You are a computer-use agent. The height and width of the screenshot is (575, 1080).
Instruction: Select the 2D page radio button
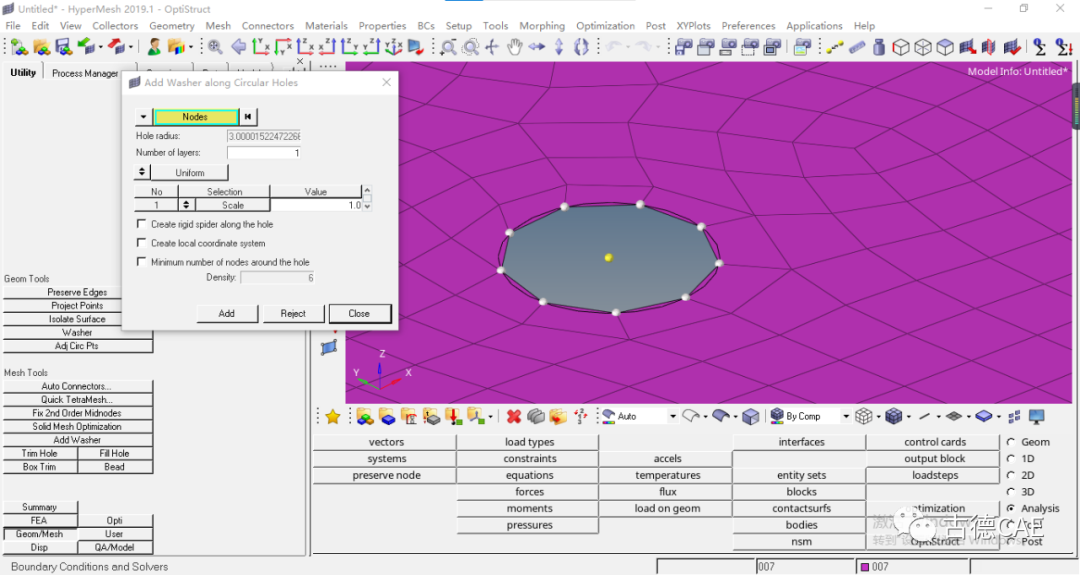pos(1011,475)
